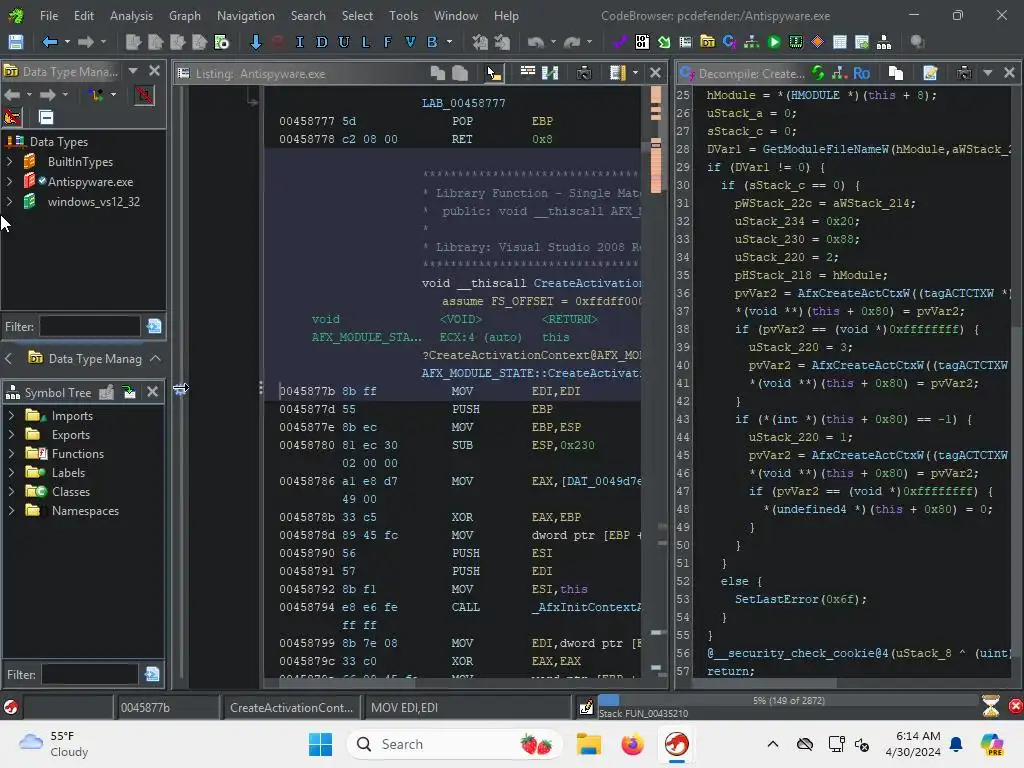Screen dimensions: 1024x768
Task: Select the Data Type Manag tab at panel bottom
Action: point(85,359)
